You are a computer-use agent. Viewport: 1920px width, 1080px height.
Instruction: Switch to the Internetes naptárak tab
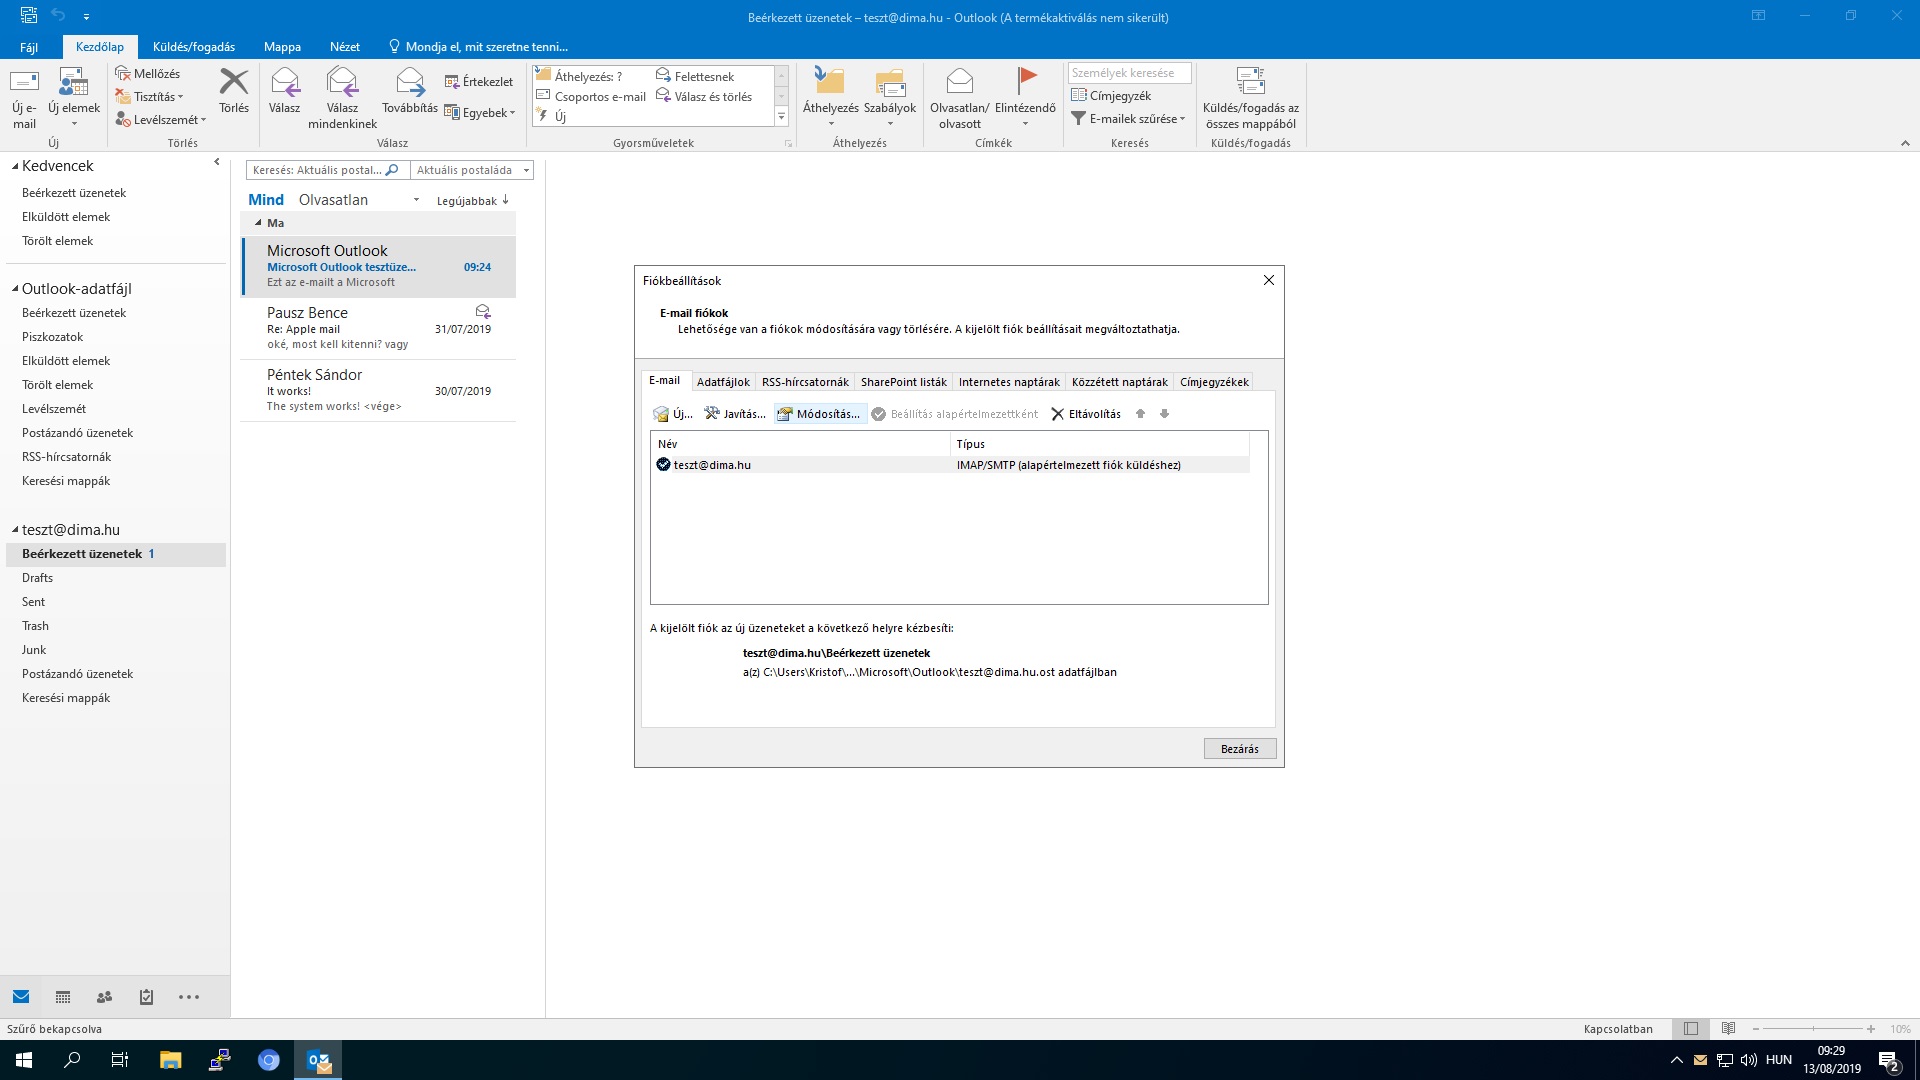(1009, 382)
